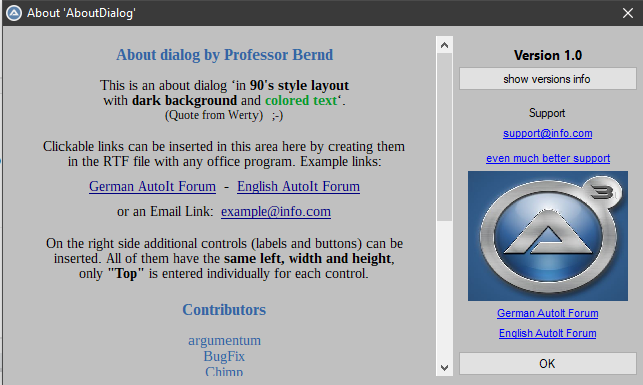Click the 'Contributors' heading
The height and width of the screenshot is (385, 643).
[224, 310]
